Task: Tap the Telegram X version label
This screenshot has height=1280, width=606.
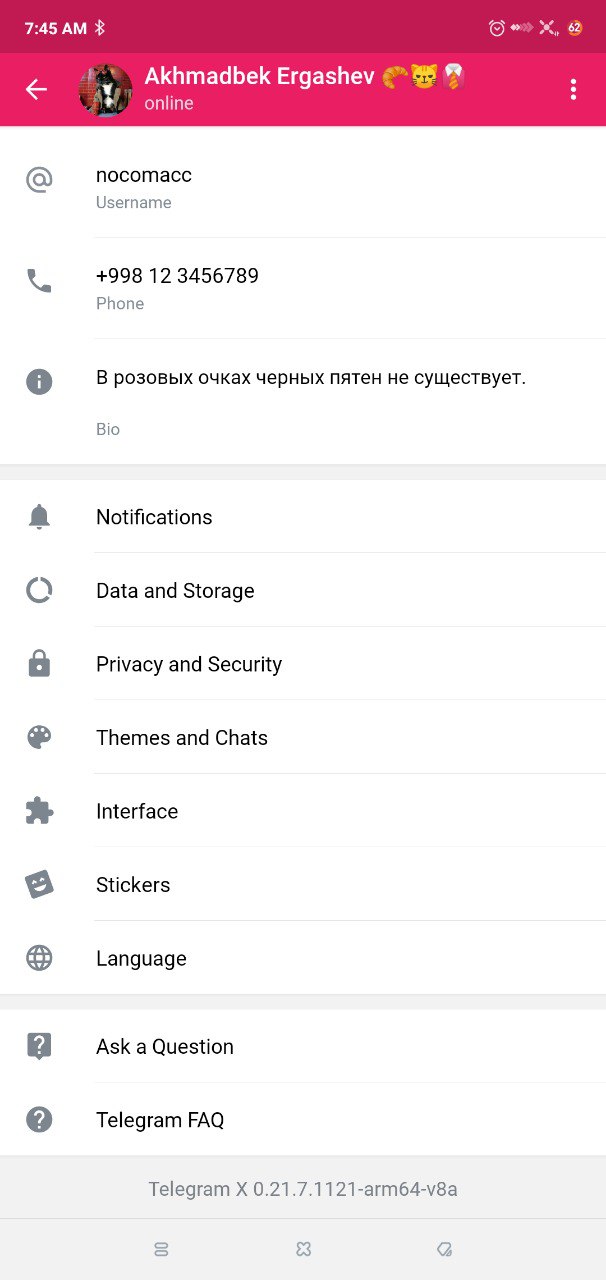Action: pyautogui.click(x=303, y=1190)
